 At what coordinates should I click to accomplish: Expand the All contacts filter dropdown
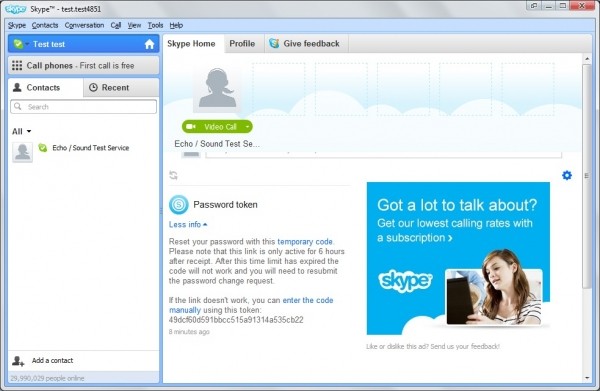21,132
